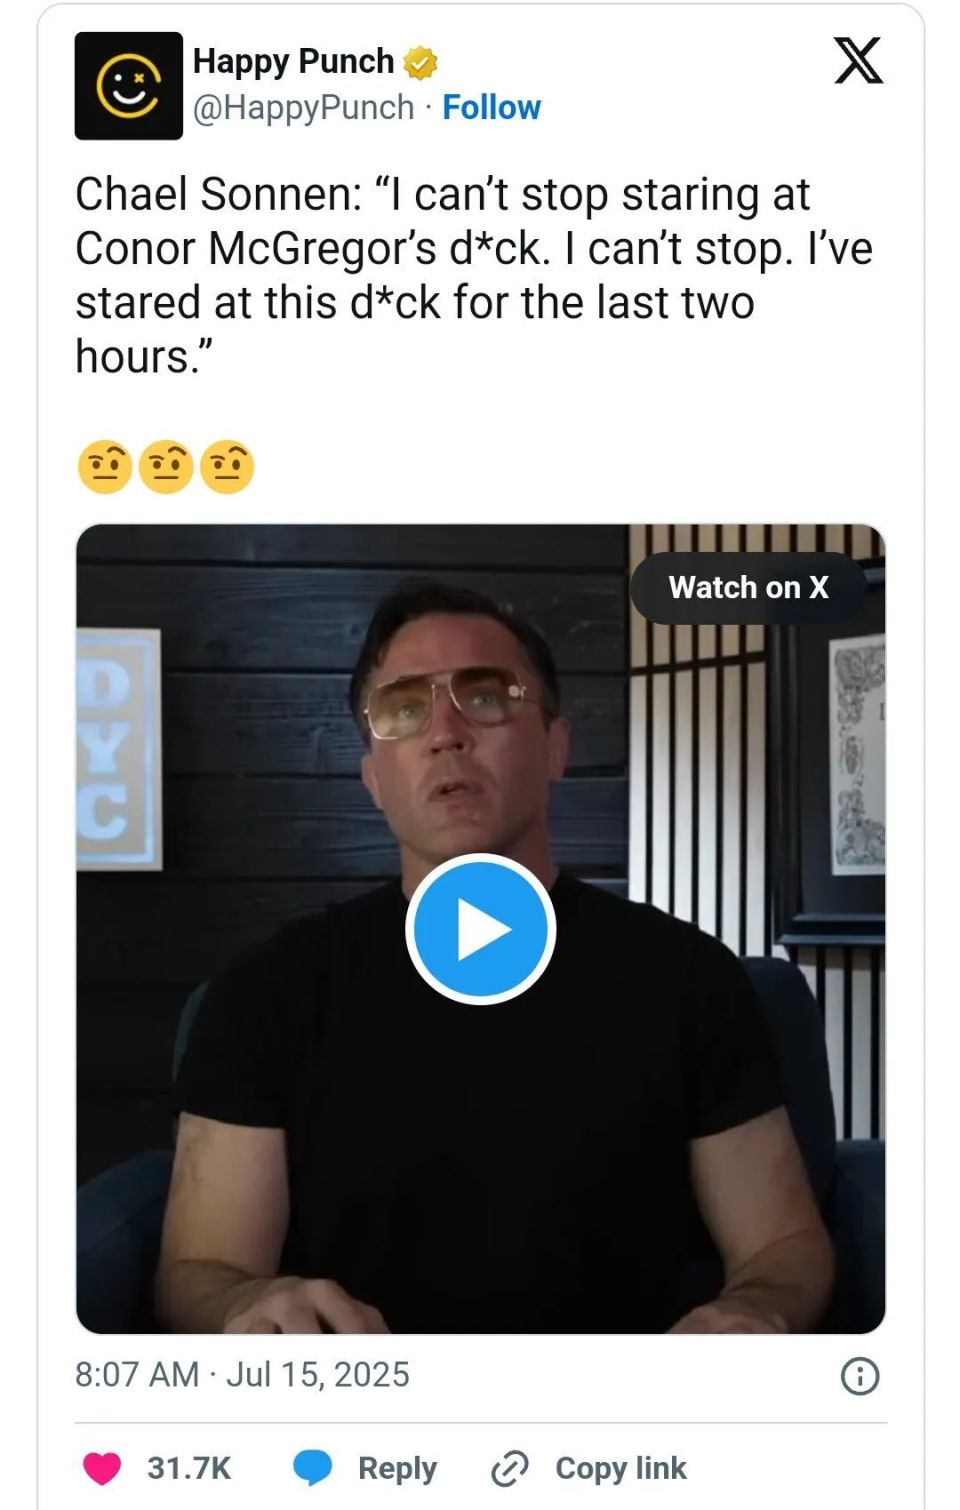This screenshot has height=1510, width=960.
Task: Open Happy Punch profile avatar
Action: coord(128,86)
